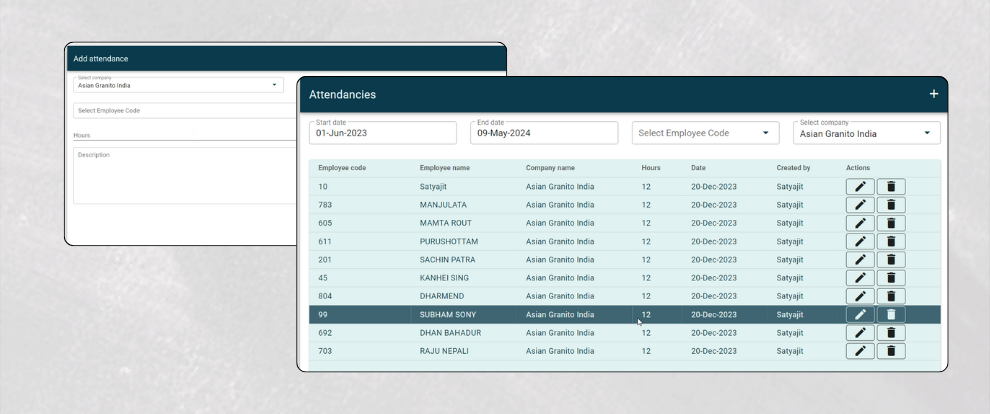
Task: Open Select Employee Code filter dropdown
Action: click(705, 133)
